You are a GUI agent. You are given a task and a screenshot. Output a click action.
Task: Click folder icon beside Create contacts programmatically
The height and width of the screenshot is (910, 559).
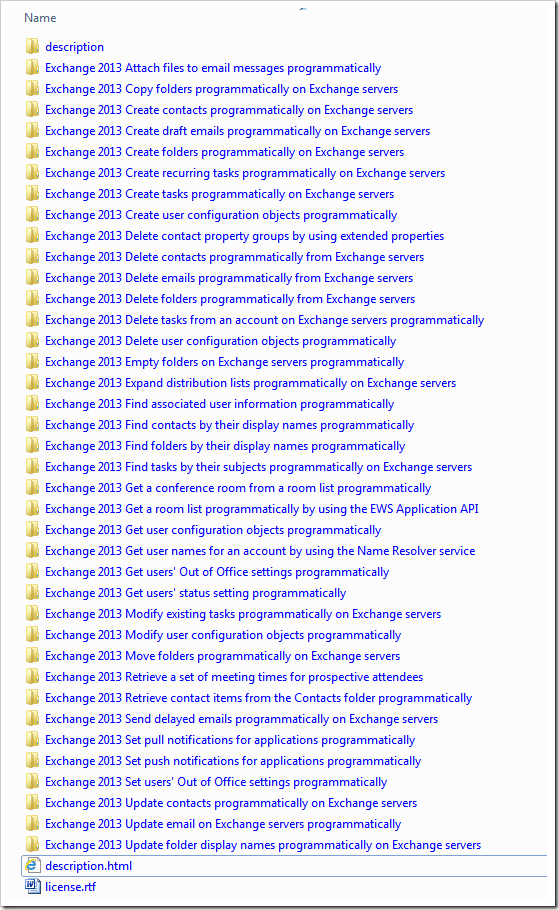33,109
